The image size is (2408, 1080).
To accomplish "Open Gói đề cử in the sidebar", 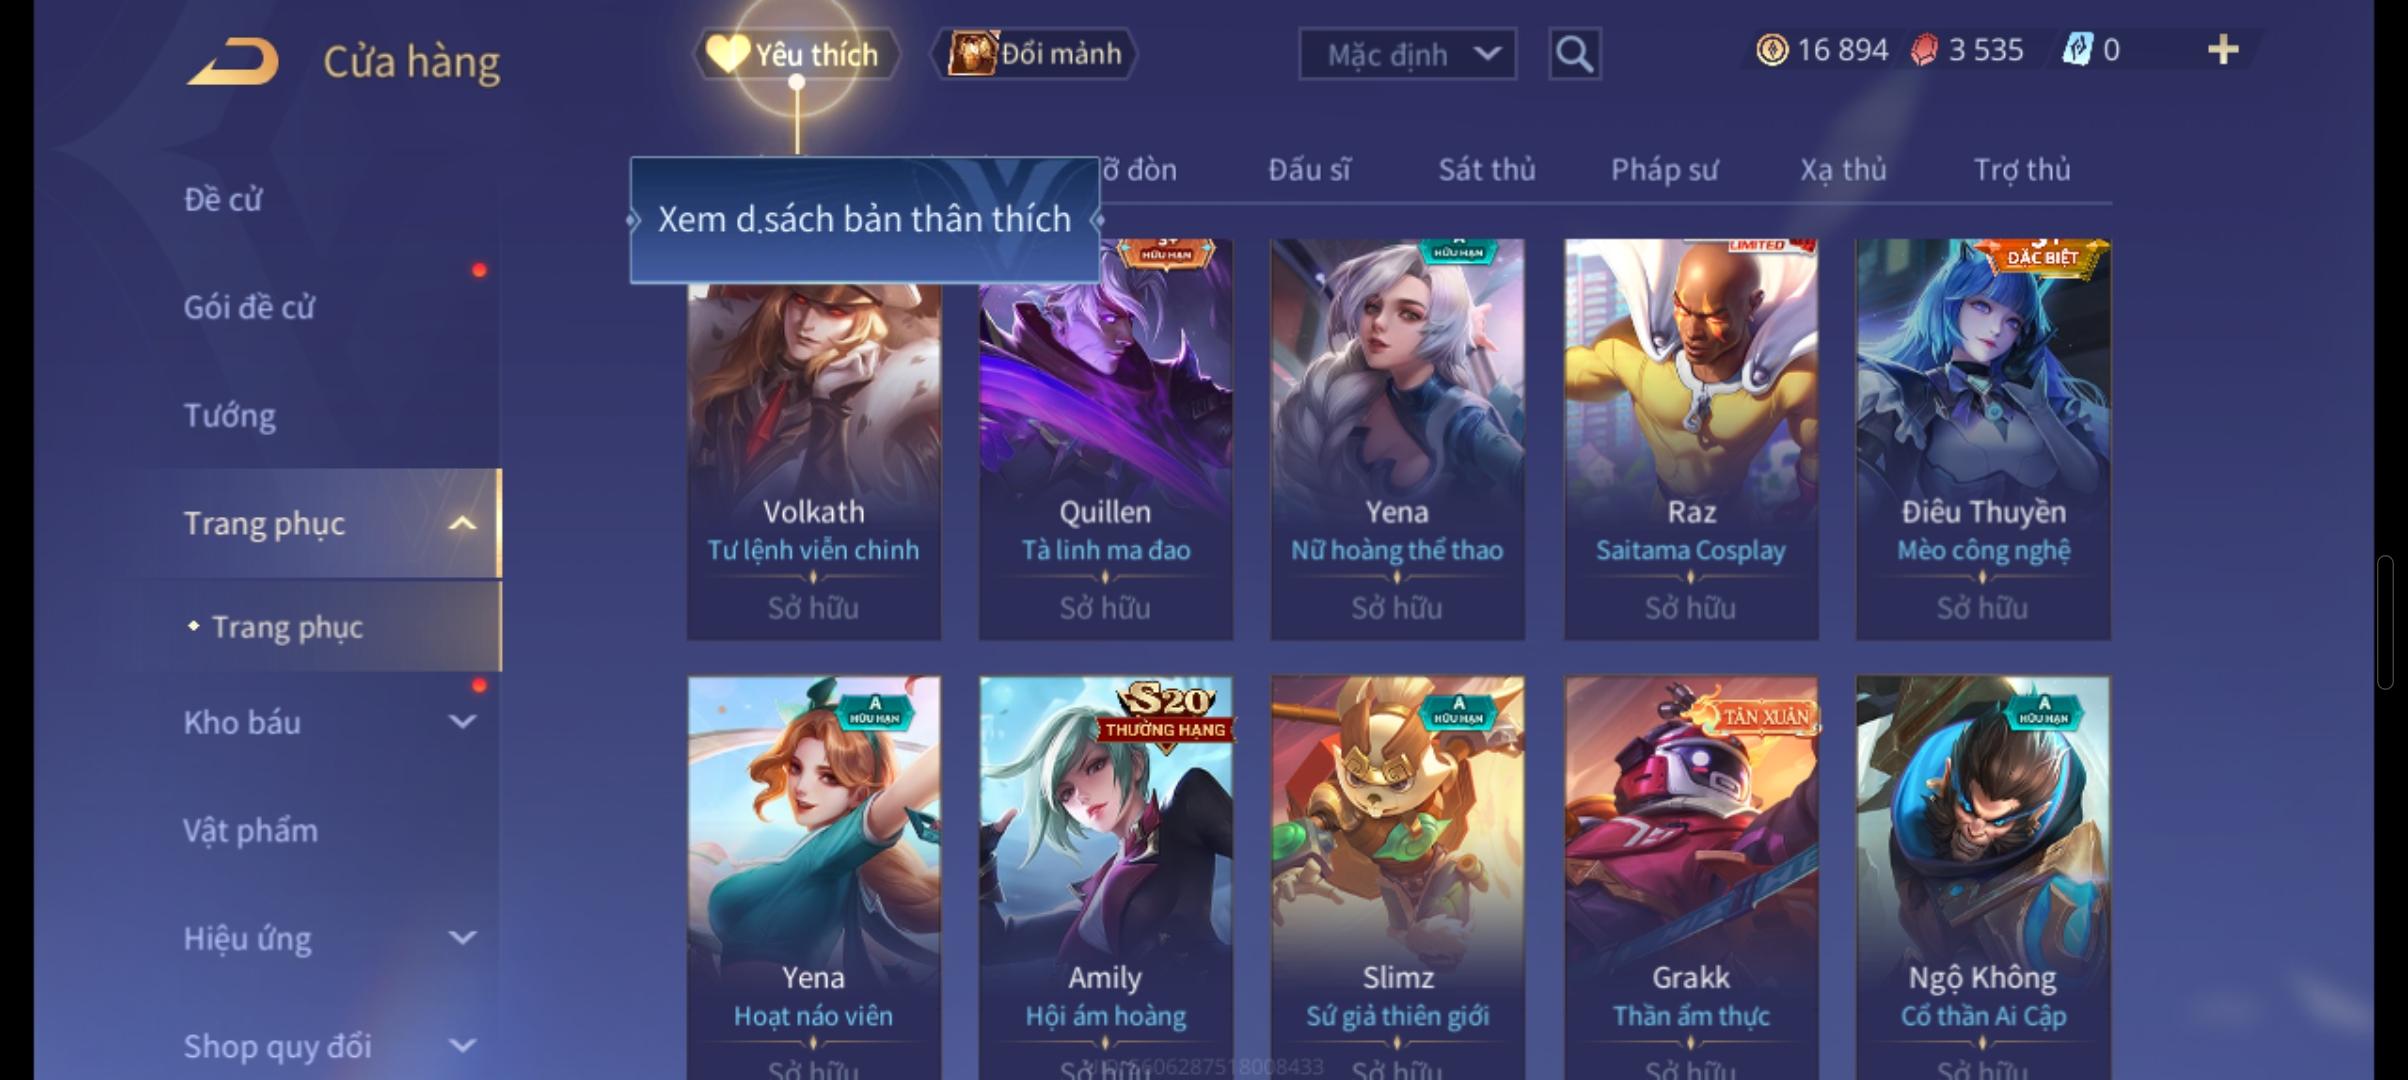I will (x=249, y=307).
